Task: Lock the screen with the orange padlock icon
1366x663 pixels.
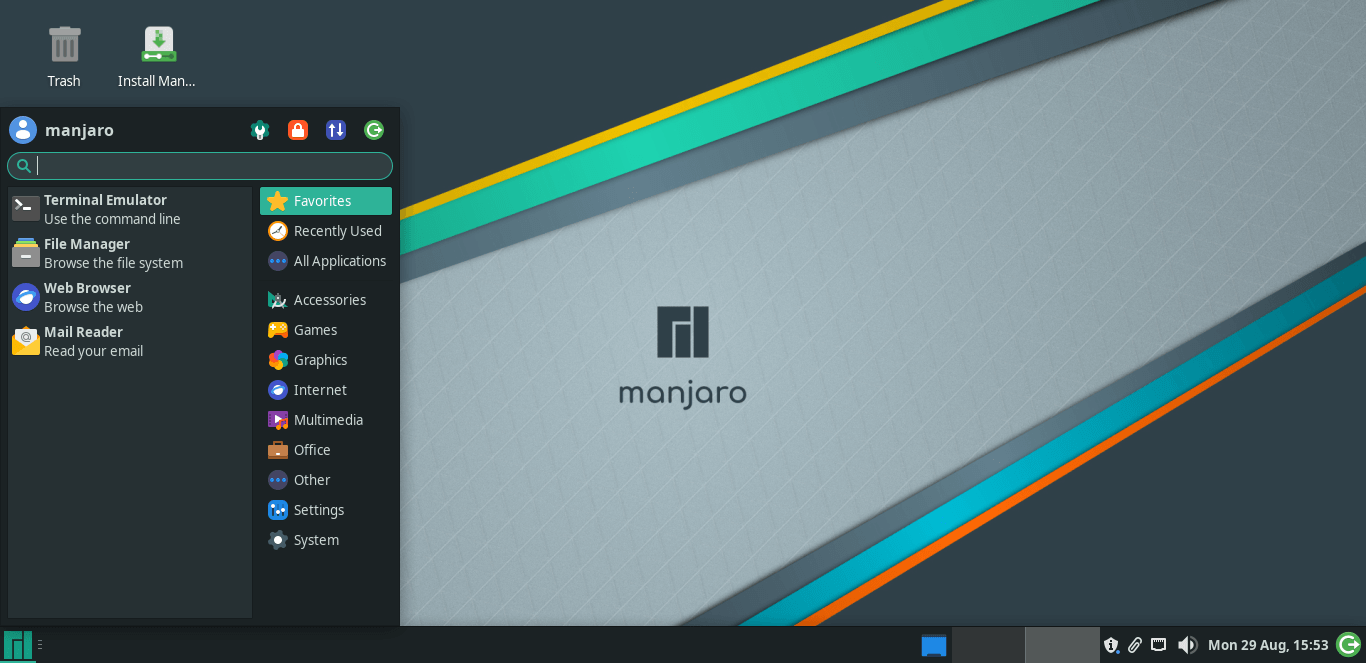Action: click(298, 130)
